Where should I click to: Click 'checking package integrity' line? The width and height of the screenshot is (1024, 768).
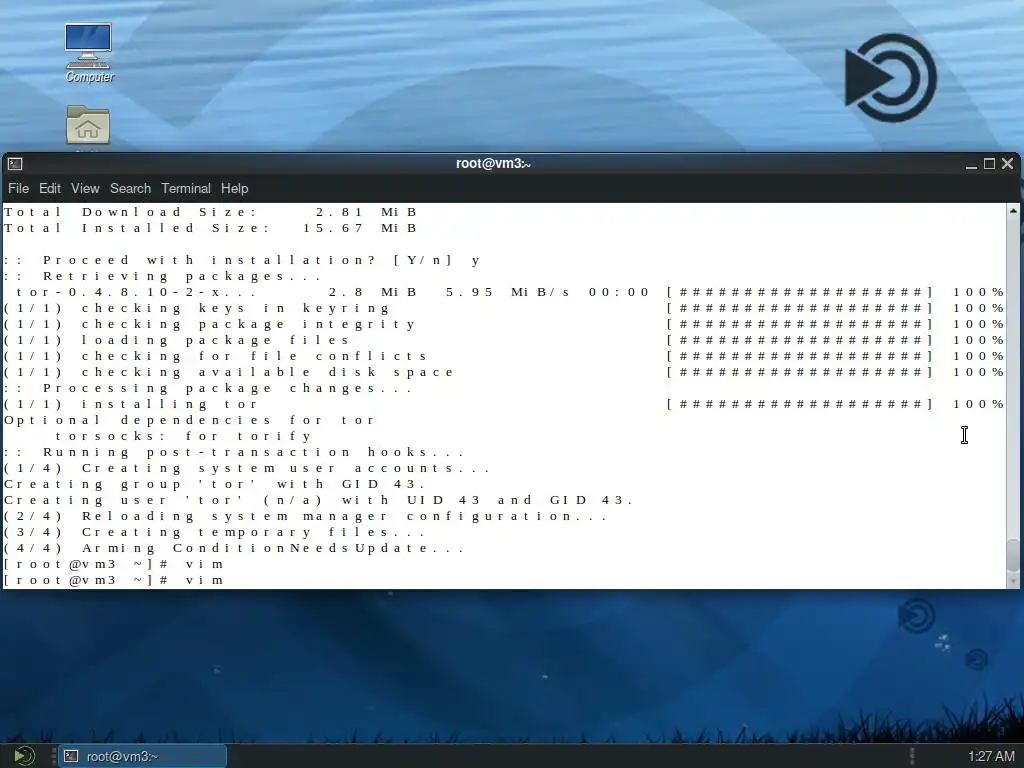point(504,324)
